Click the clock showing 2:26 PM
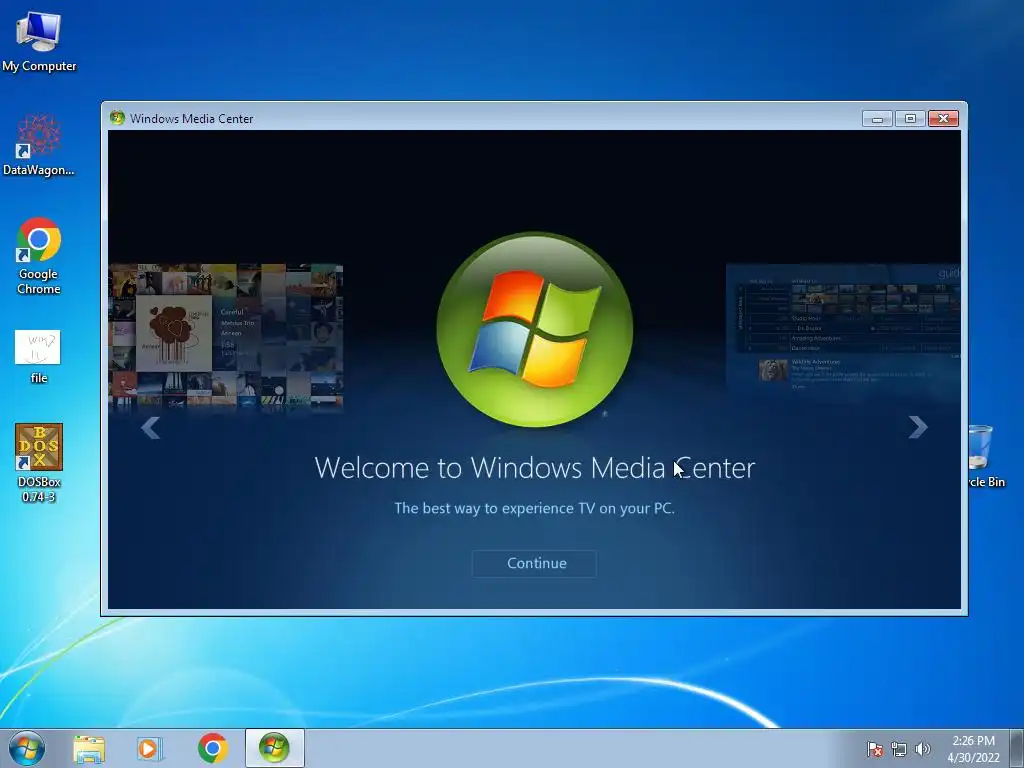1024x768 pixels. pos(973,749)
